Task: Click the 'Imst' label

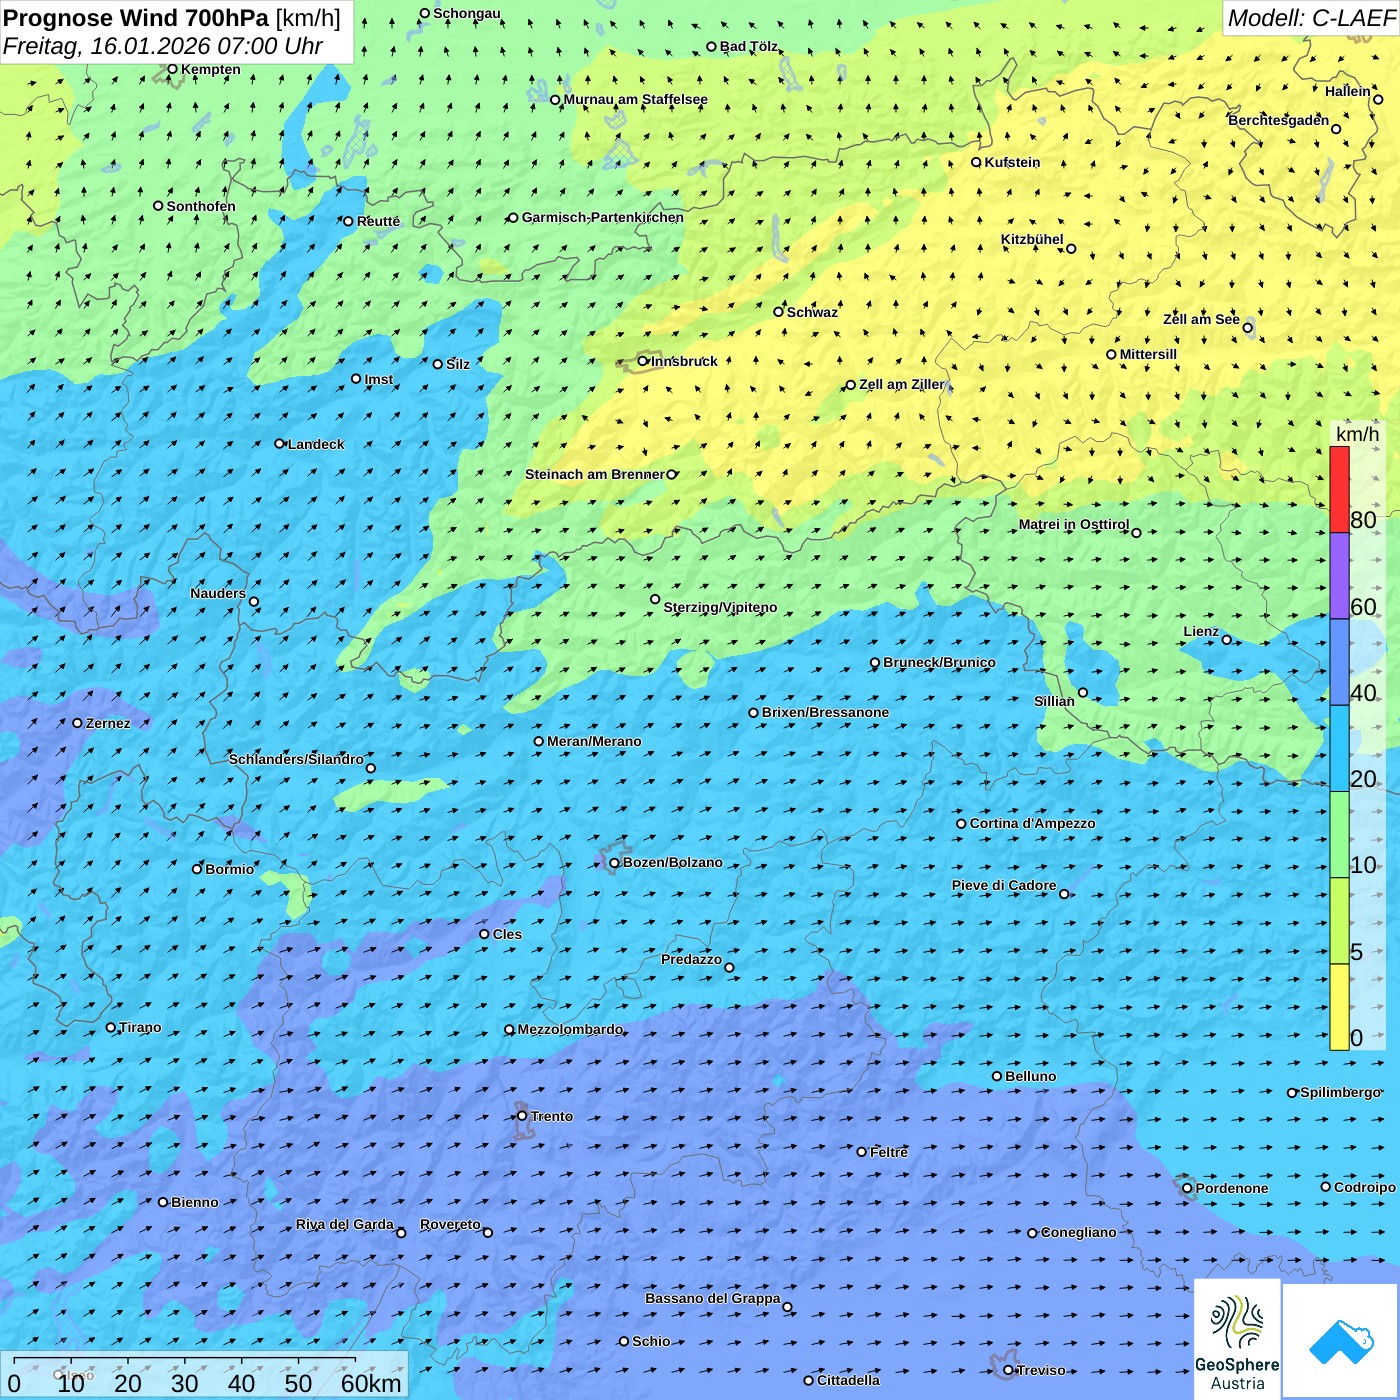Action: click(378, 379)
